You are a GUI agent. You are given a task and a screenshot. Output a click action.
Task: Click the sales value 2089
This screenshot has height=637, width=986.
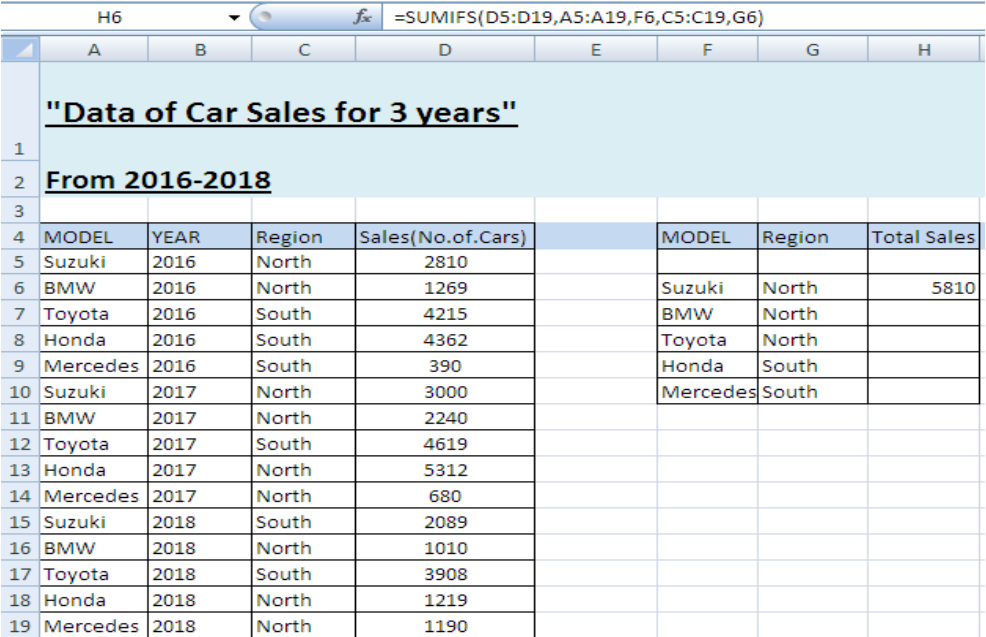click(445, 523)
